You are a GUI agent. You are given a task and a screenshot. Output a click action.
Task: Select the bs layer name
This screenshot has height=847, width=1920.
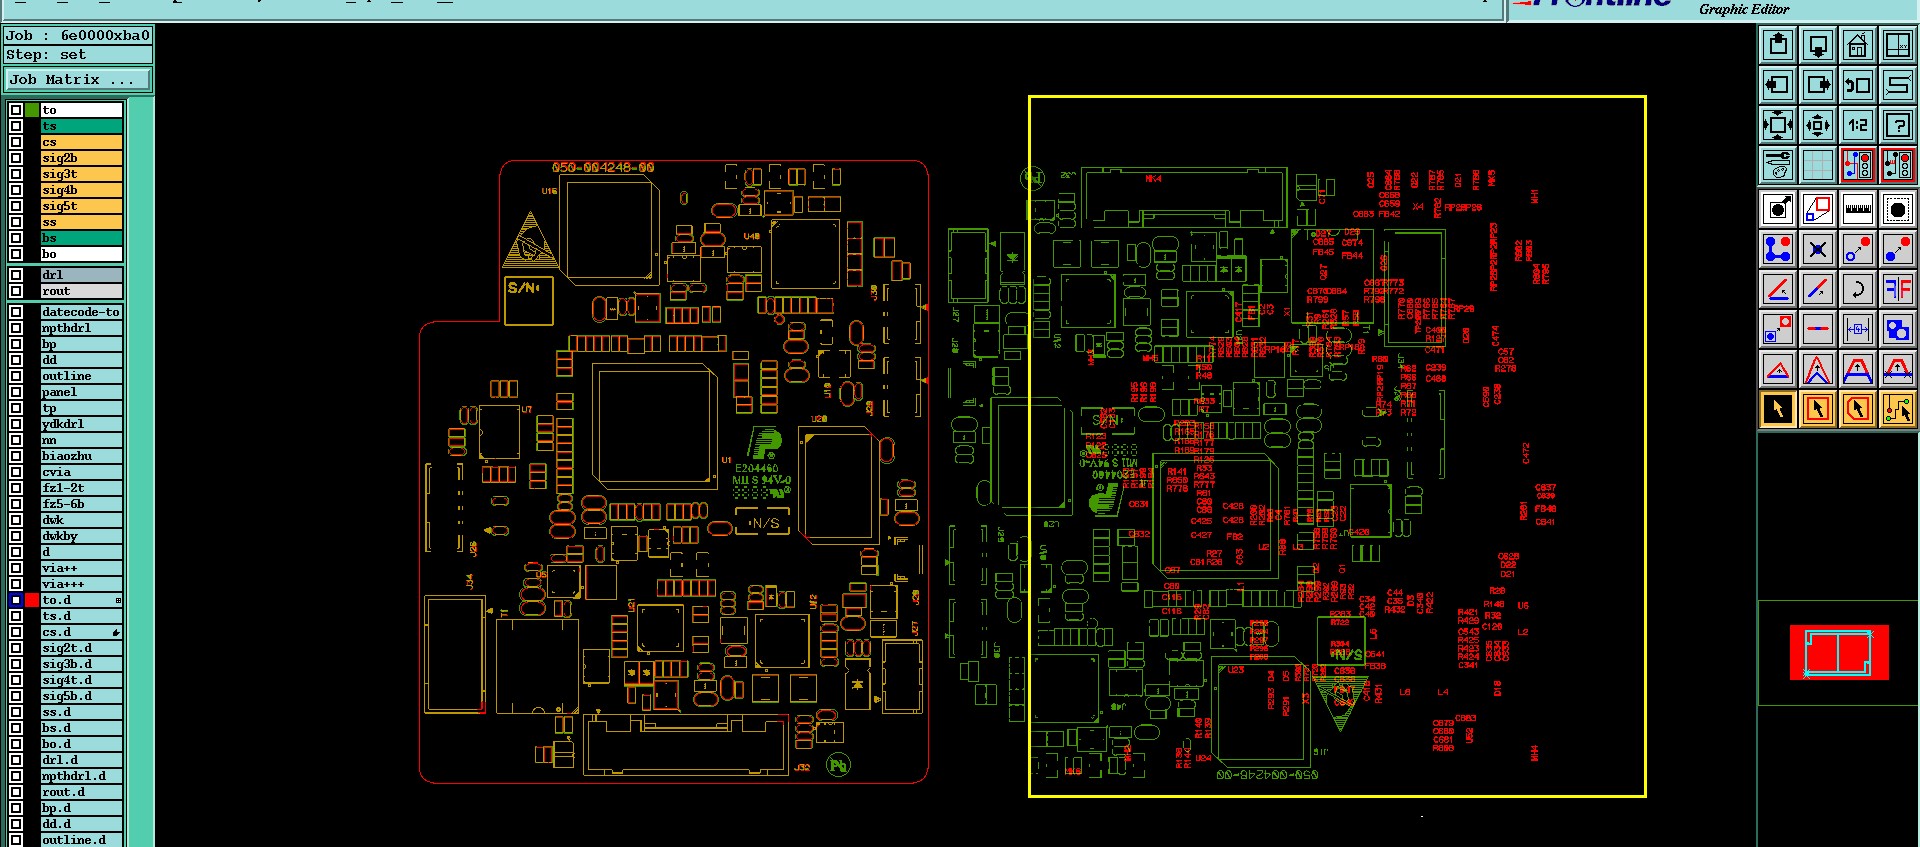(x=81, y=238)
